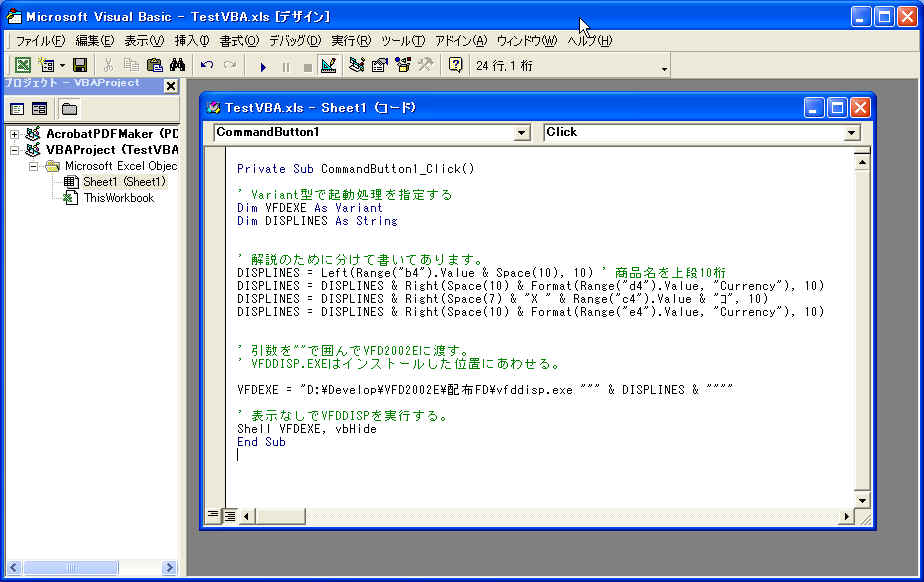Open the CommandButton1 object dropdown
Image resolution: width=924 pixels, height=582 pixels.
(522, 133)
